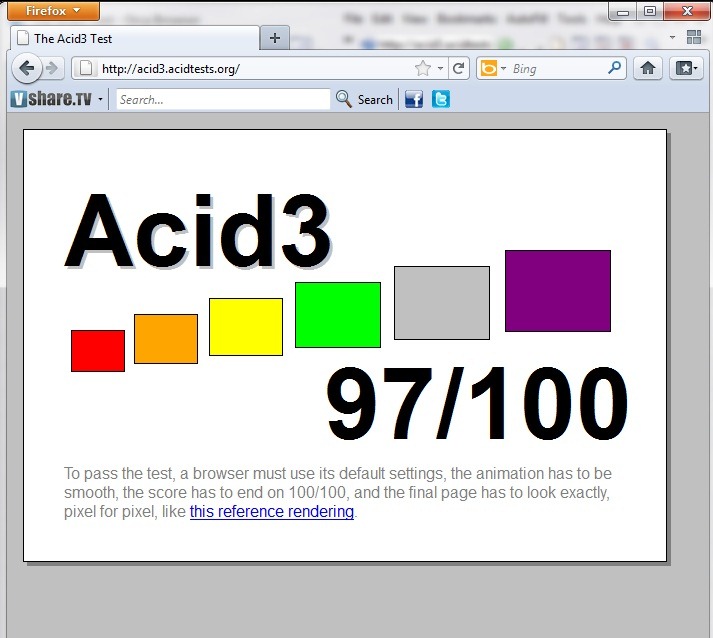Reload the page with the refresh icon
The width and height of the screenshot is (713, 638).
[458, 69]
